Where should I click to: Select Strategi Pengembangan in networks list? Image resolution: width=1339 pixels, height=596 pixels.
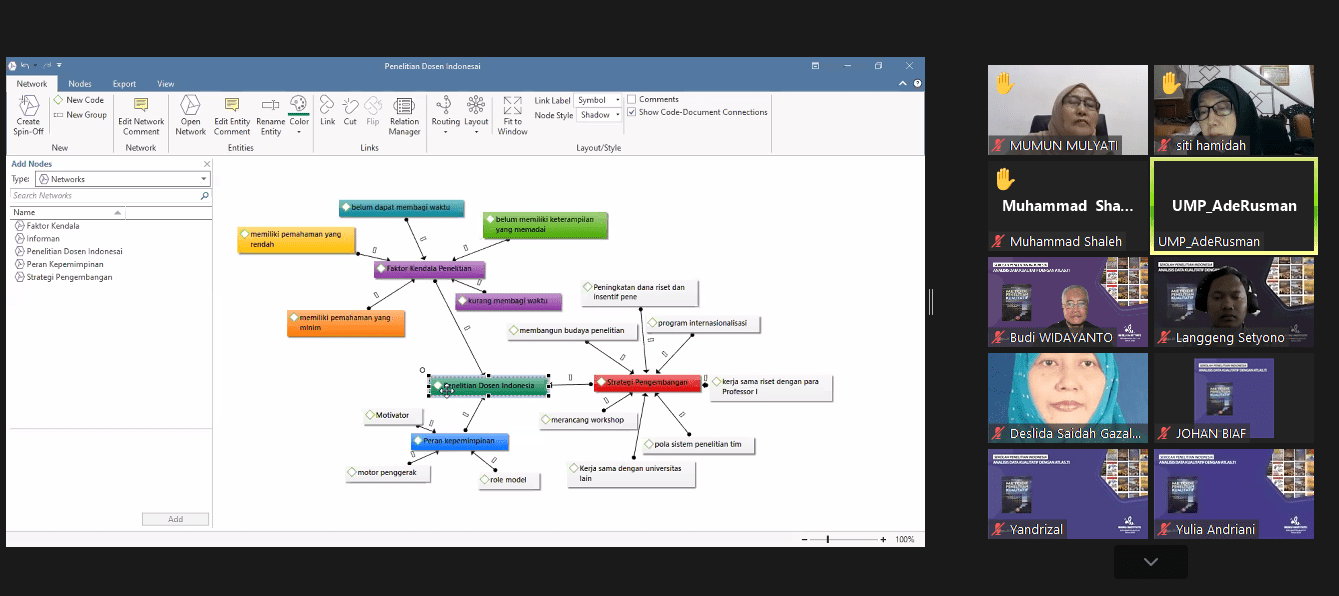coord(69,277)
